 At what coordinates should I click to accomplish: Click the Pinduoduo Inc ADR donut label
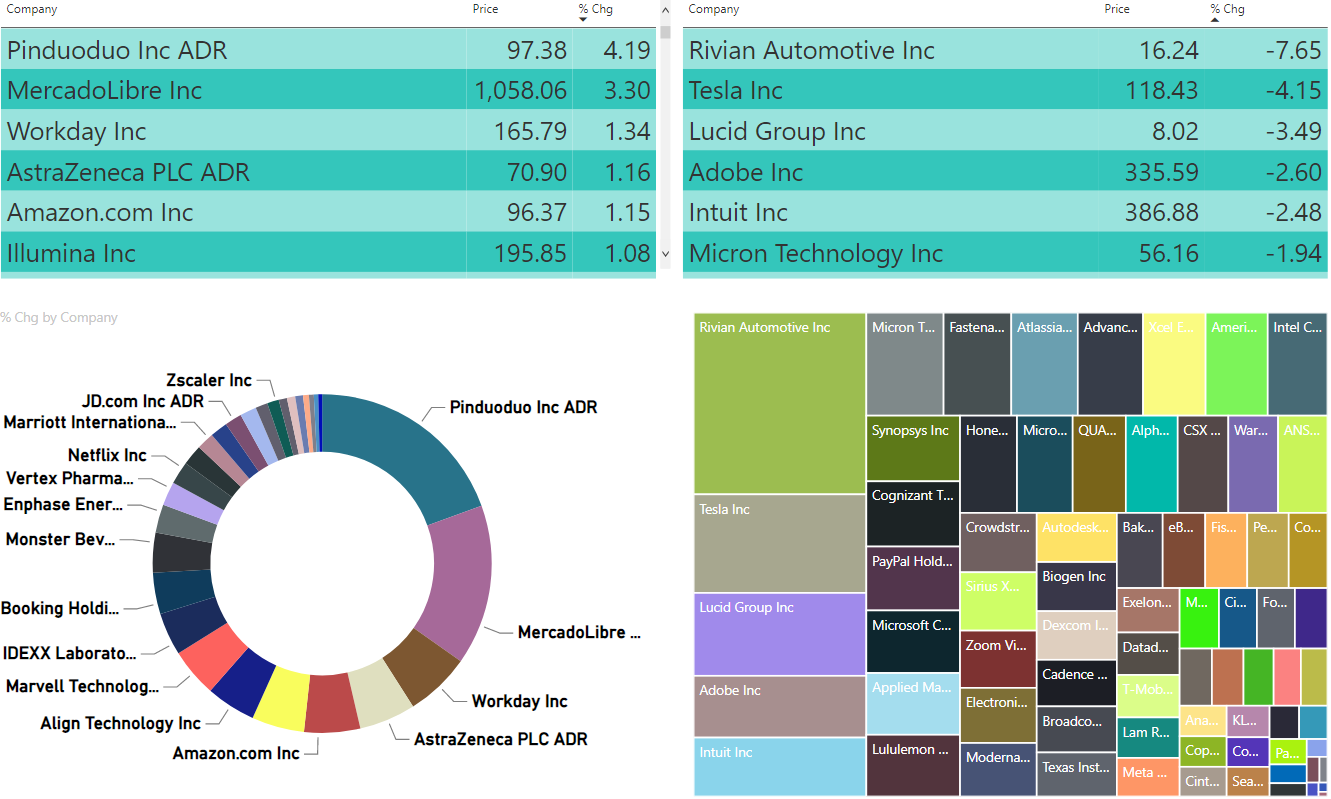[x=523, y=407]
